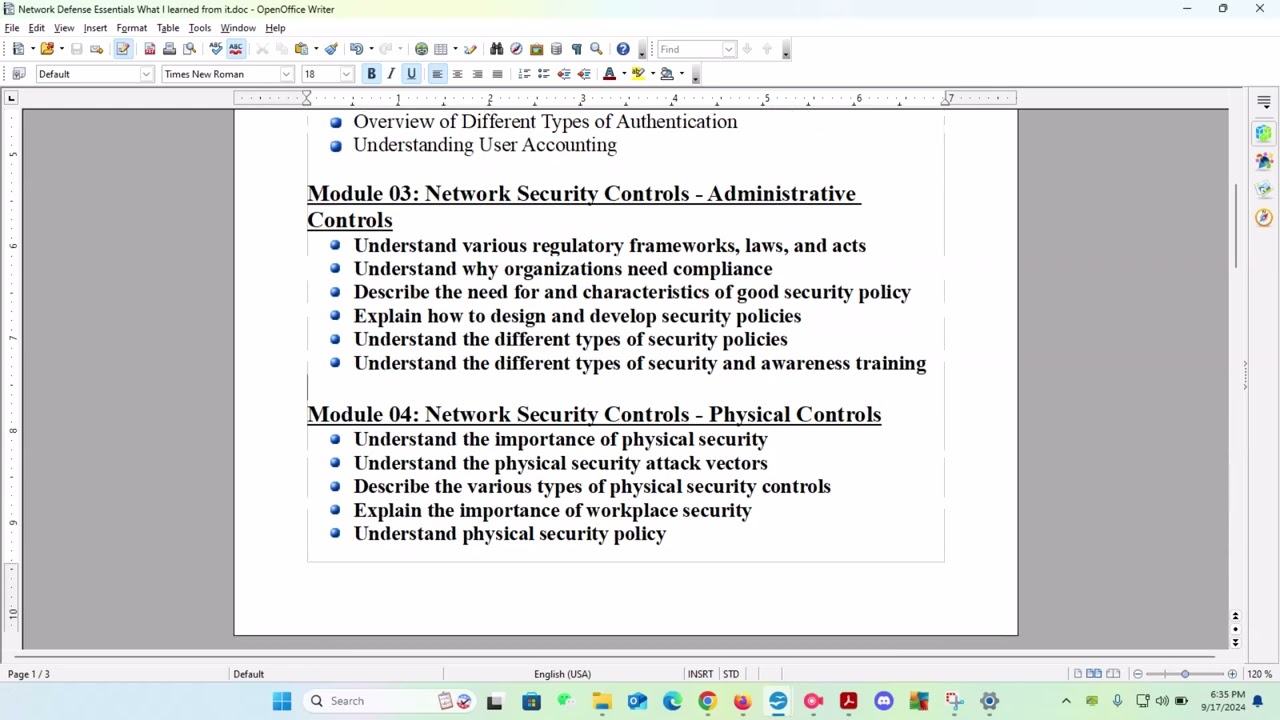Open Page Preview icon

(x=189, y=49)
